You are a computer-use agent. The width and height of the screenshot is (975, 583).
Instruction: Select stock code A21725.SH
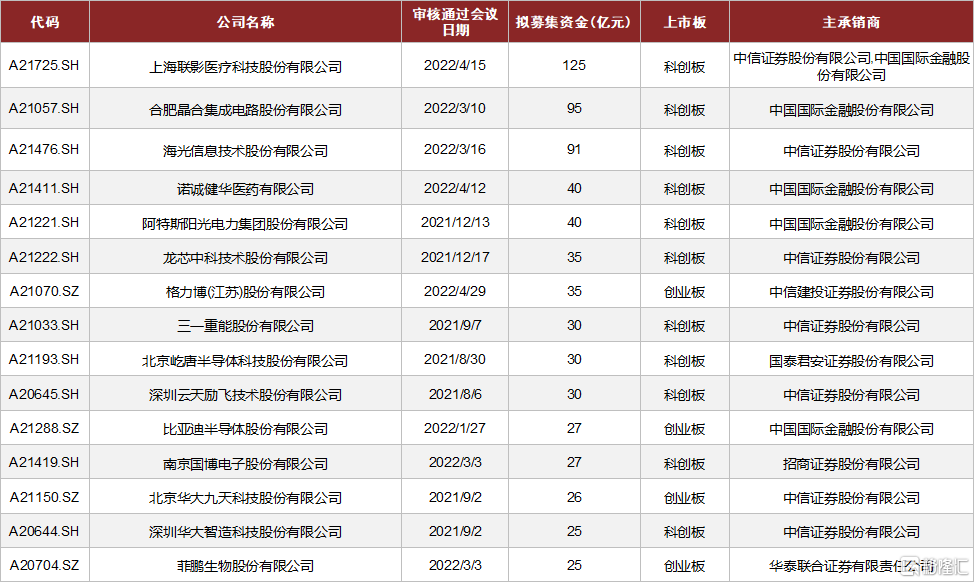(x=44, y=65)
